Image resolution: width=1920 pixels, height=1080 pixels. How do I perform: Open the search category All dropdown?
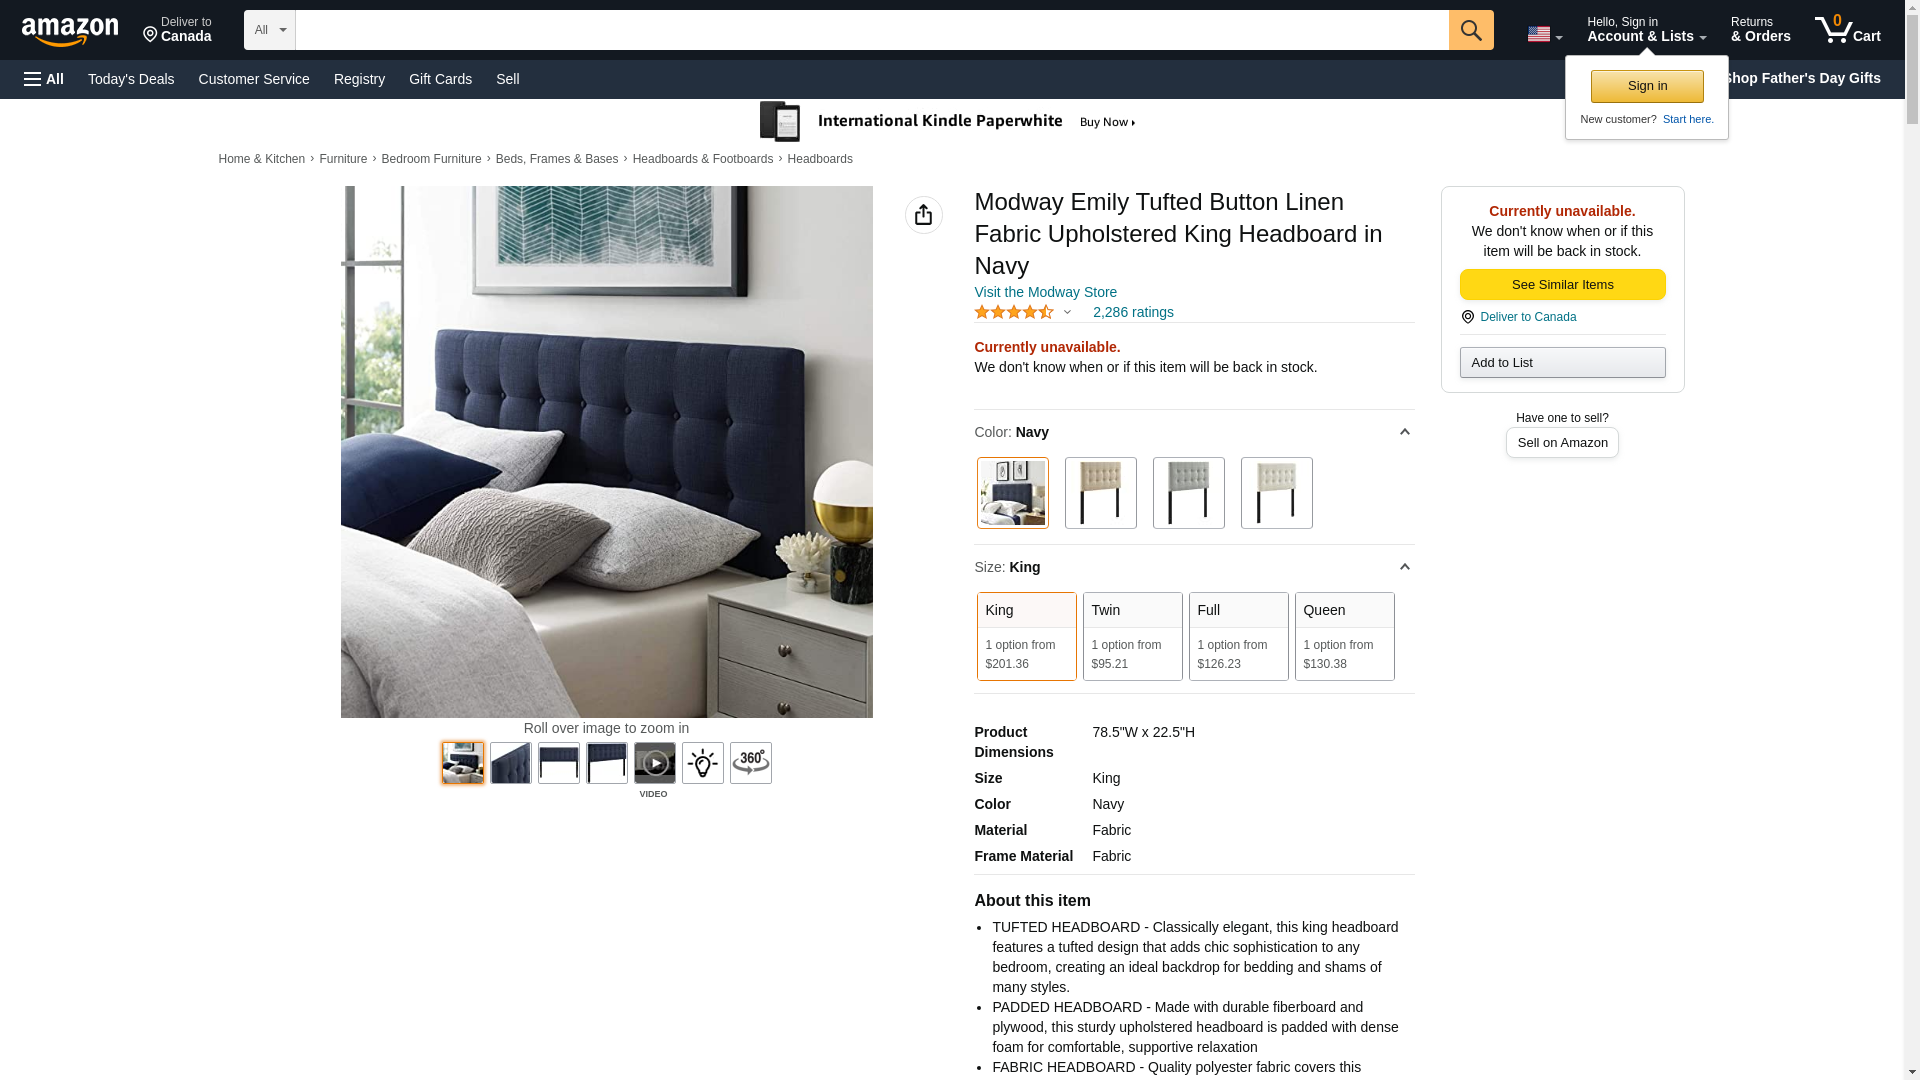[270, 30]
